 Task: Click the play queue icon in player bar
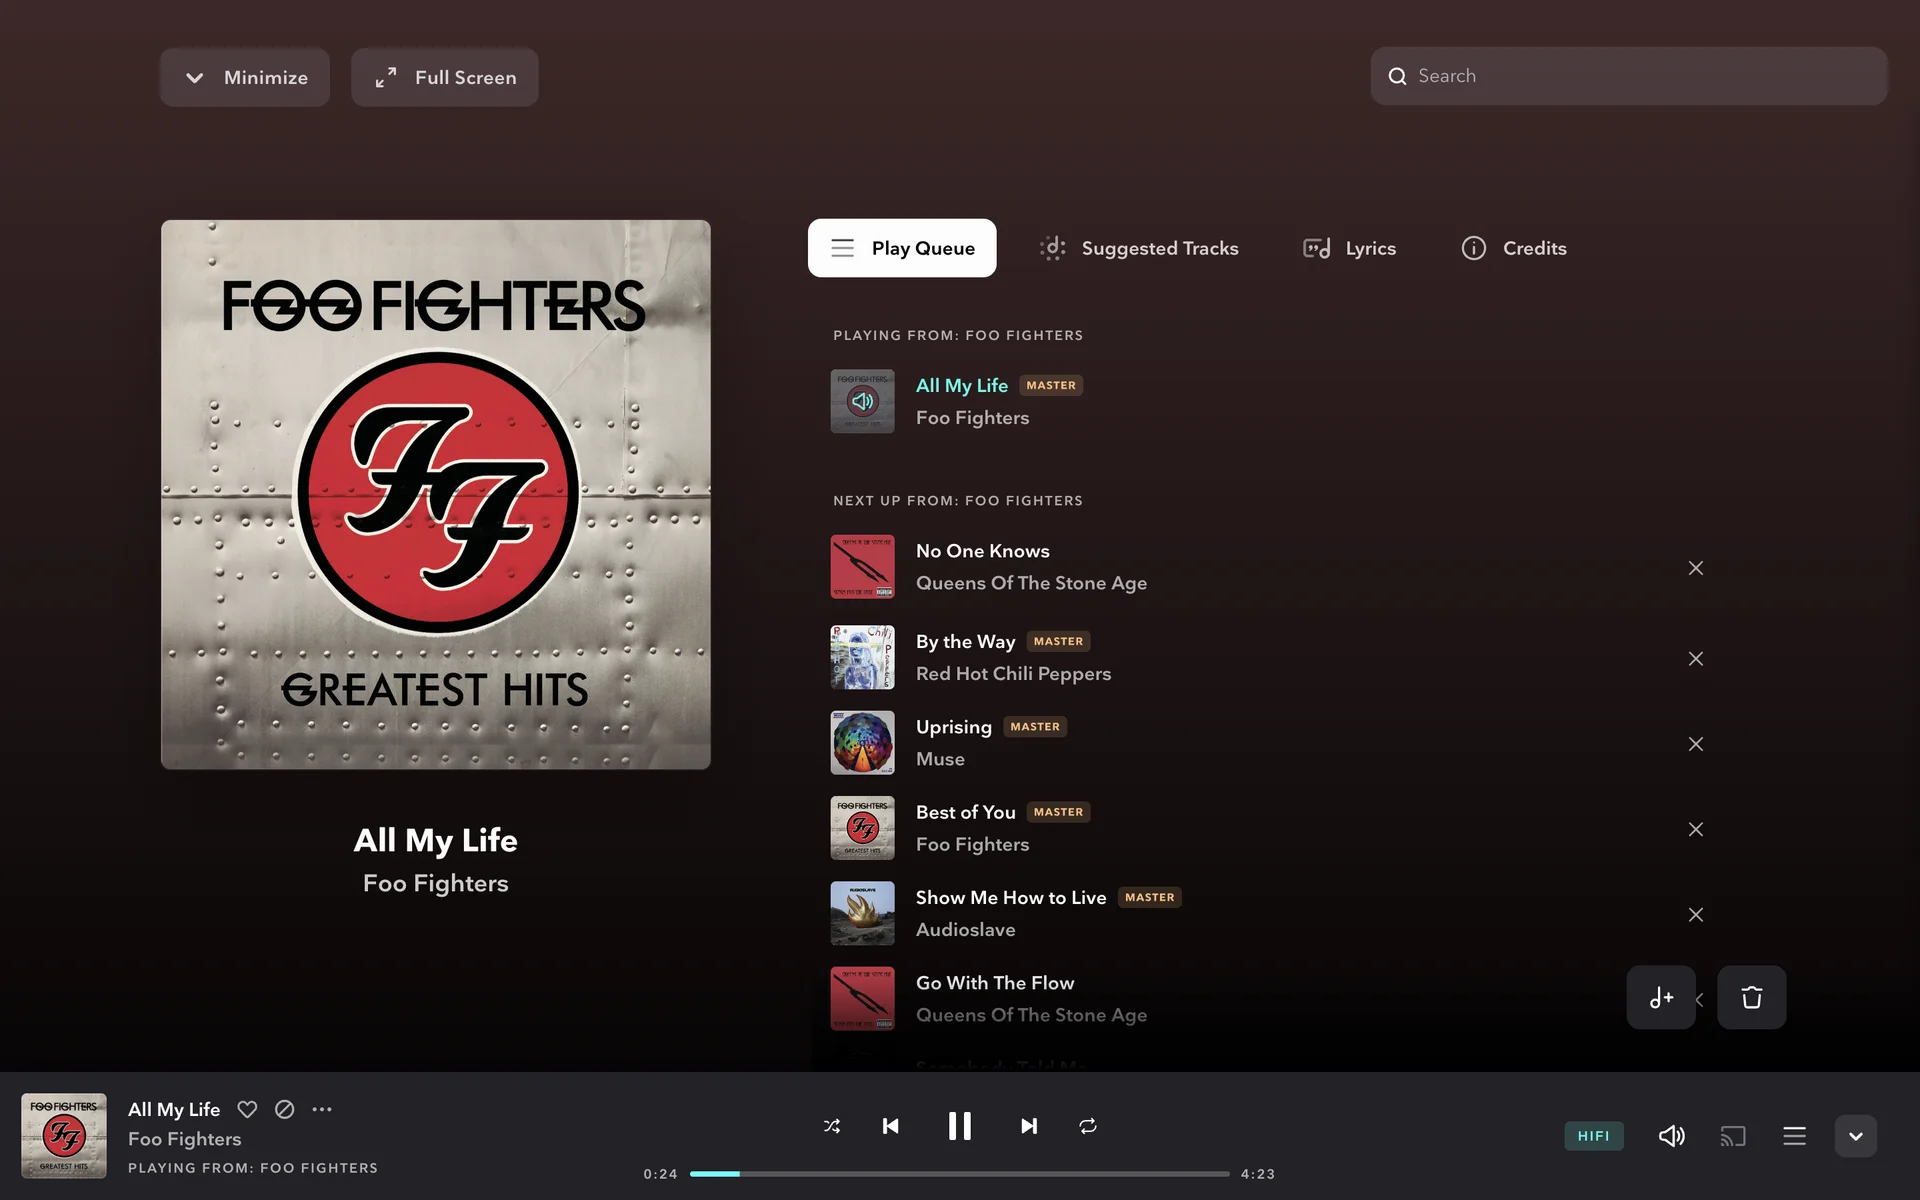1795,1136
